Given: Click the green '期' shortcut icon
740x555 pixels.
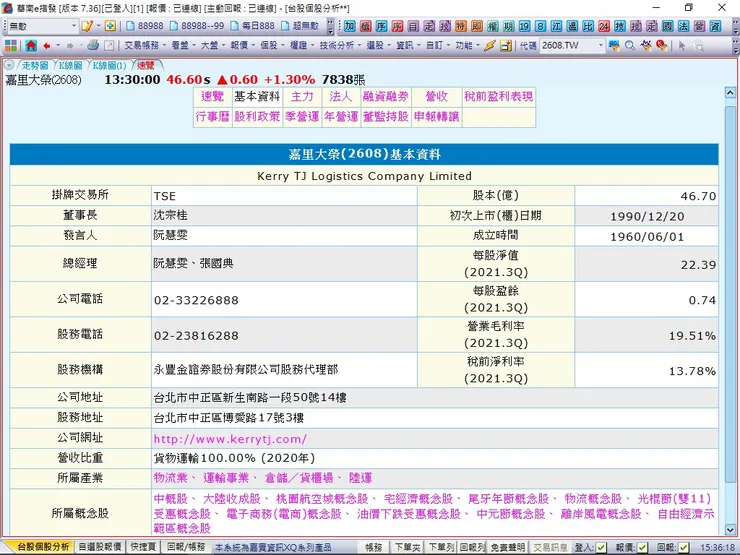Looking at the screenshot, I should (509, 26).
